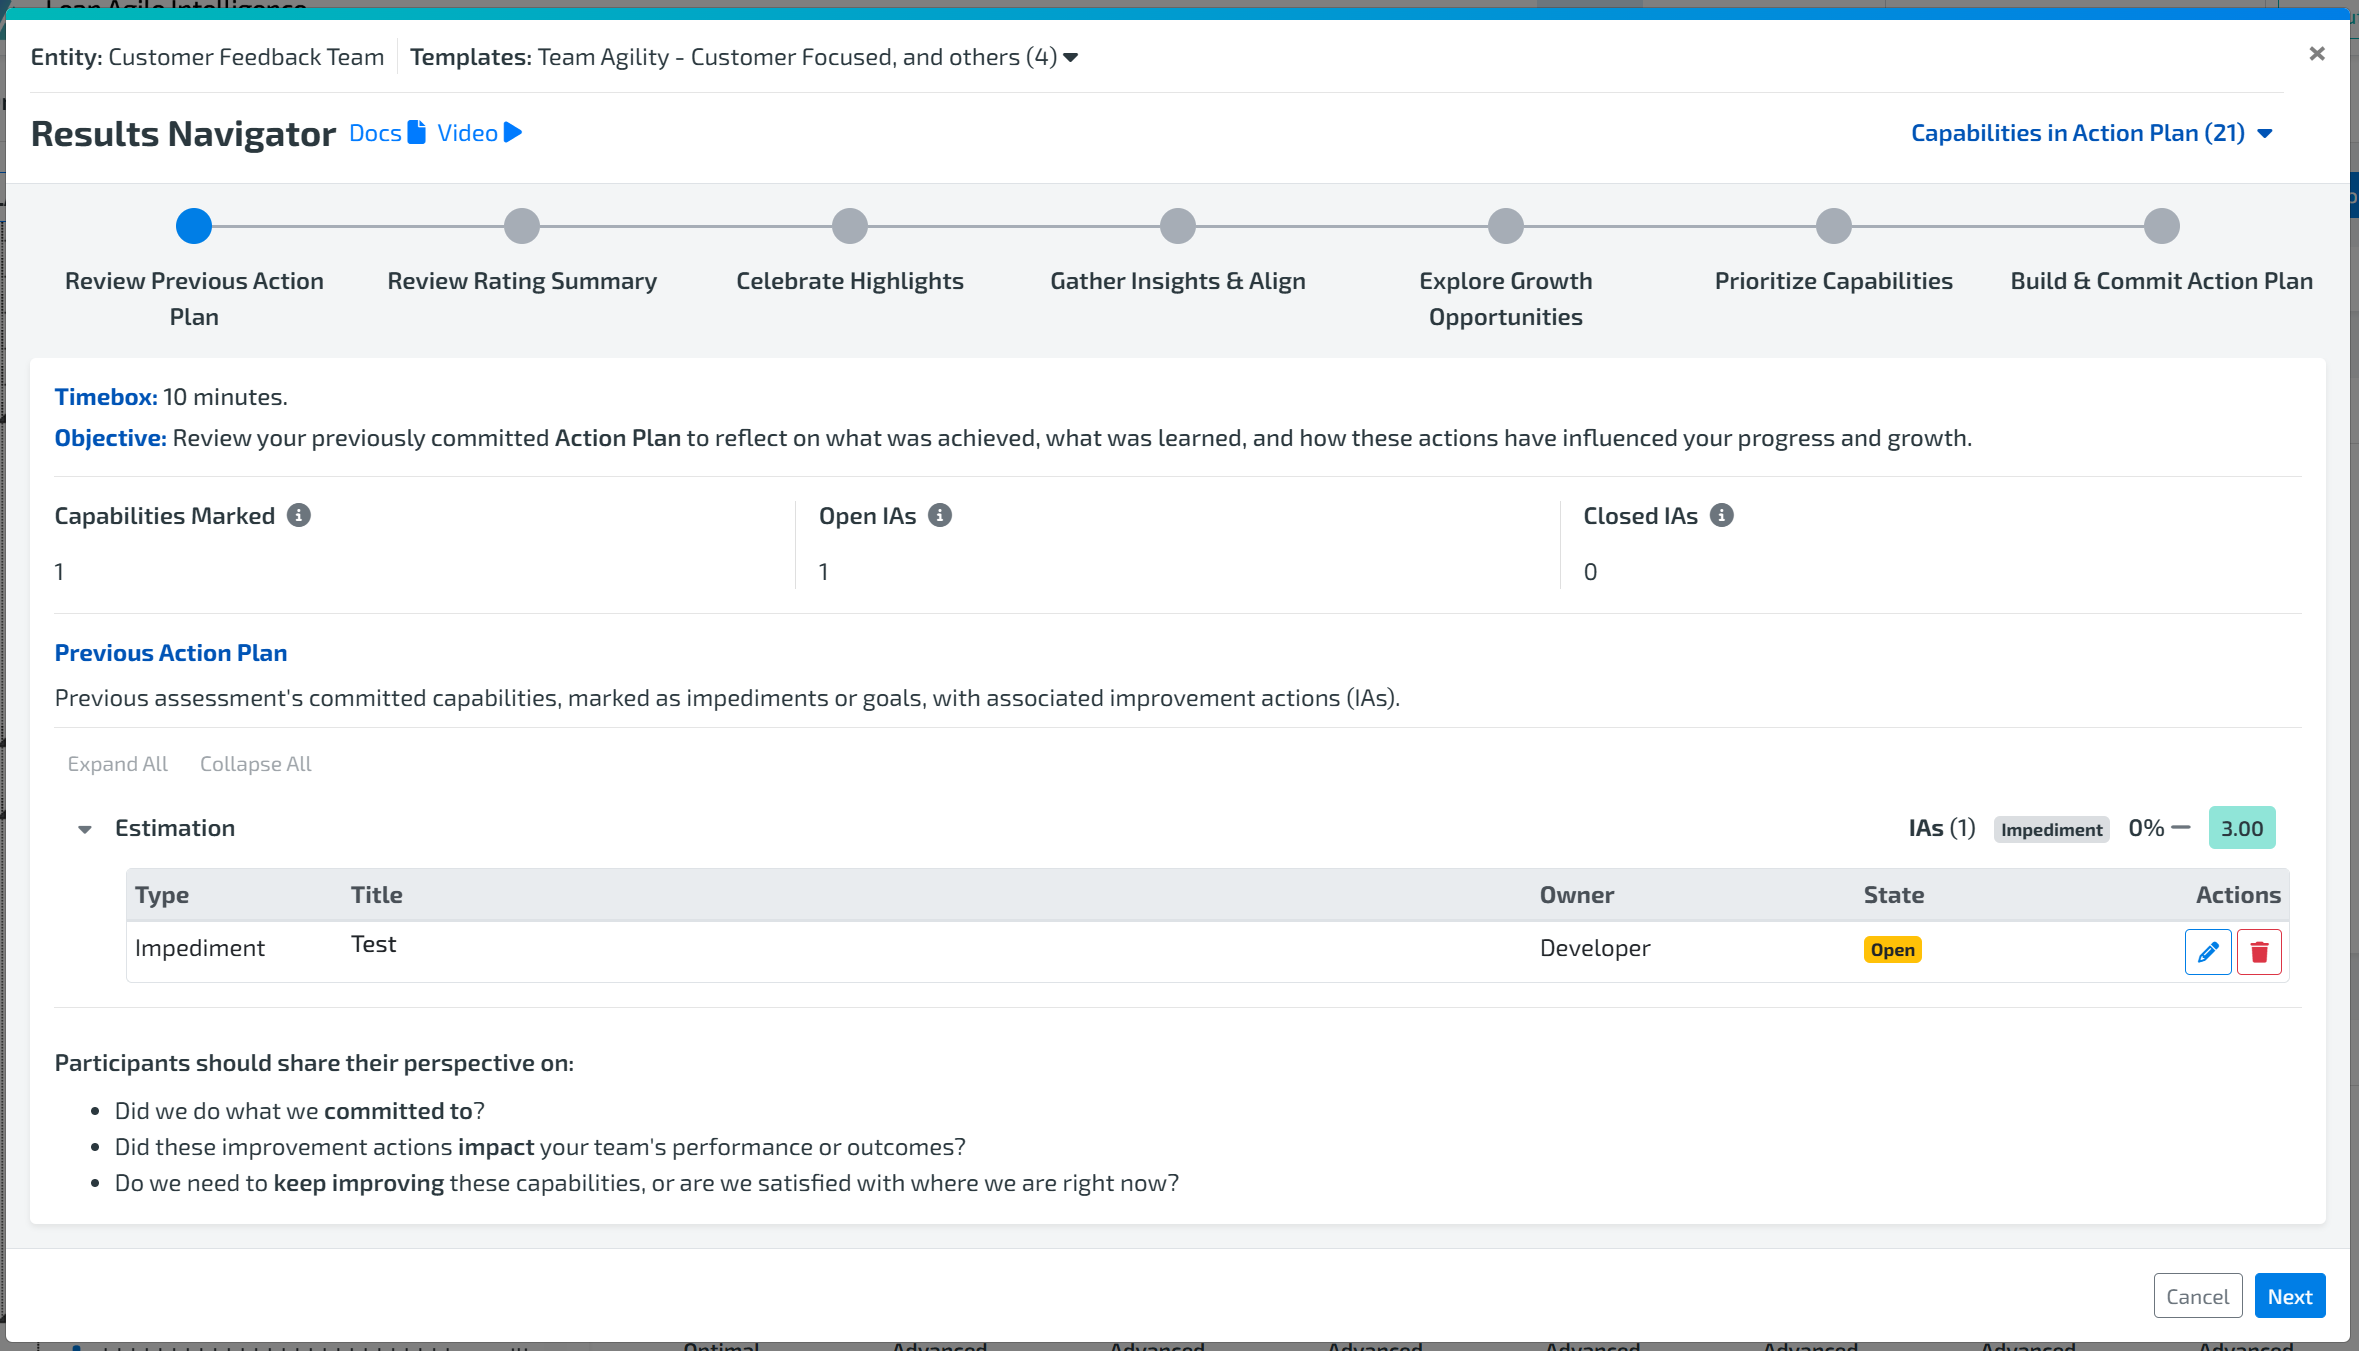
Task: Click info icon beside Capabilities Marked
Action: pos(298,515)
